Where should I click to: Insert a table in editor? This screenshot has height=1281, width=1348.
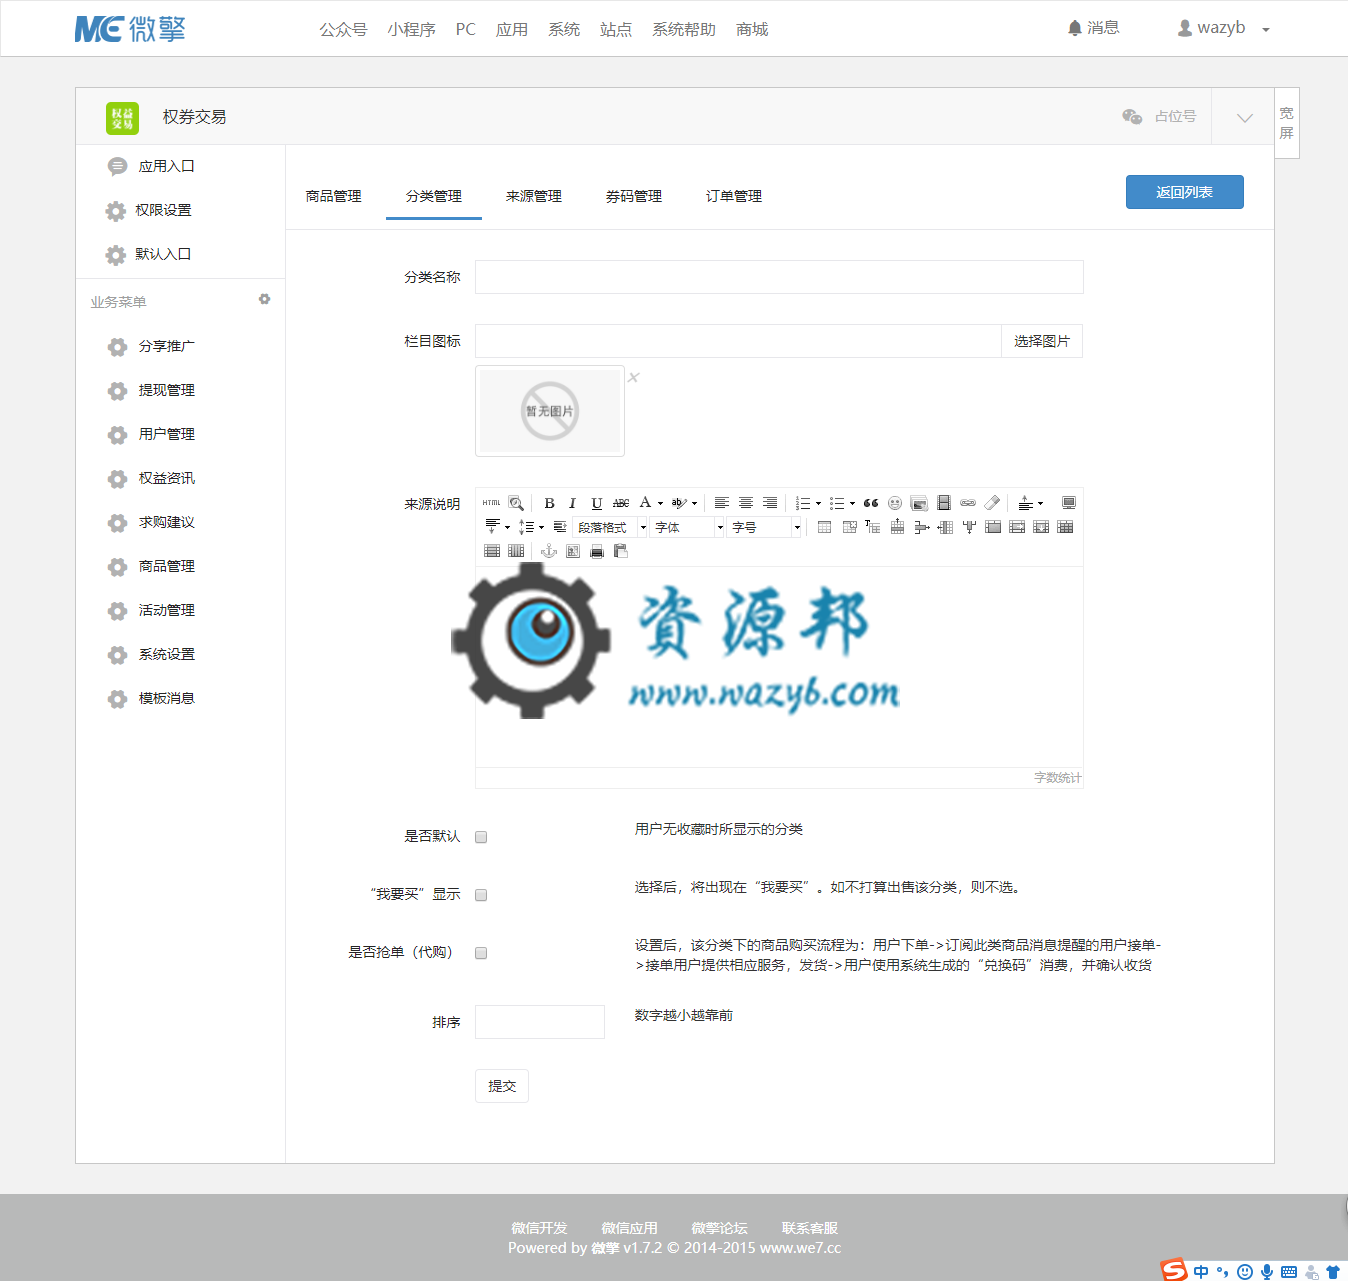pyautogui.click(x=824, y=527)
